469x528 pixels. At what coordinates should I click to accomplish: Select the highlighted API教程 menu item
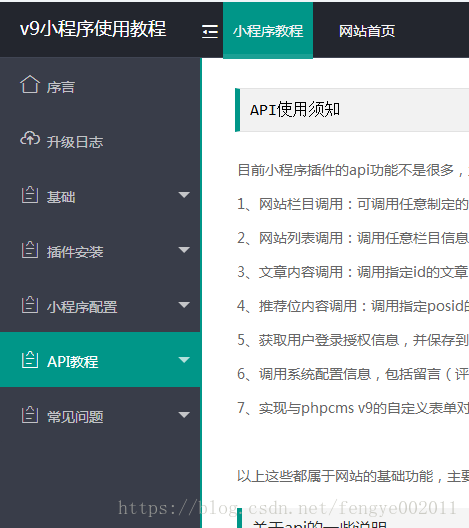100,360
